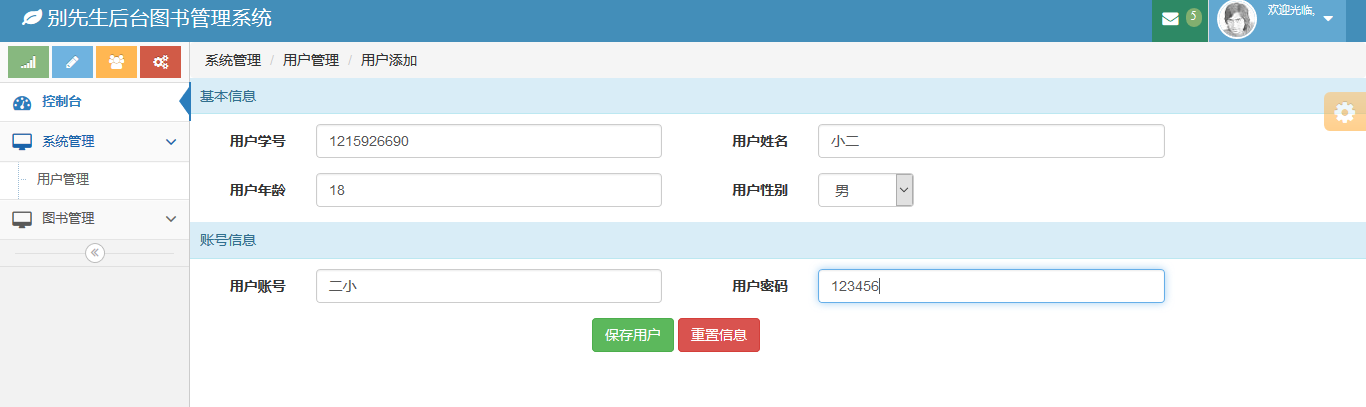Click the dashboard gauge icon beside 控制台
Image resolution: width=1366 pixels, height=407 pixels.
22,102
